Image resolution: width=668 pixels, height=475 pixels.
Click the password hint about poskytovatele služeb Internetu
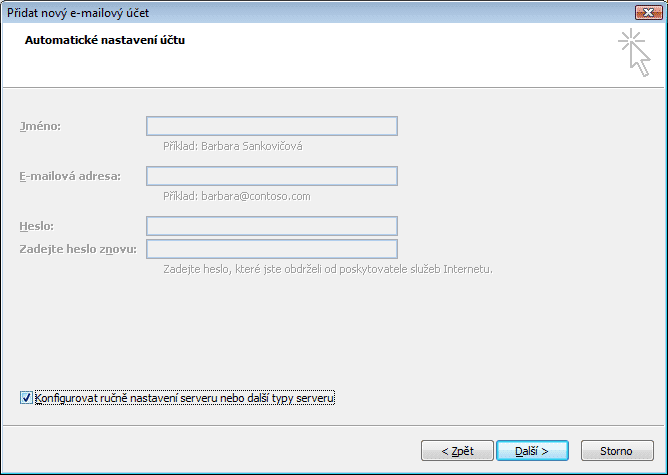(328, 269)
